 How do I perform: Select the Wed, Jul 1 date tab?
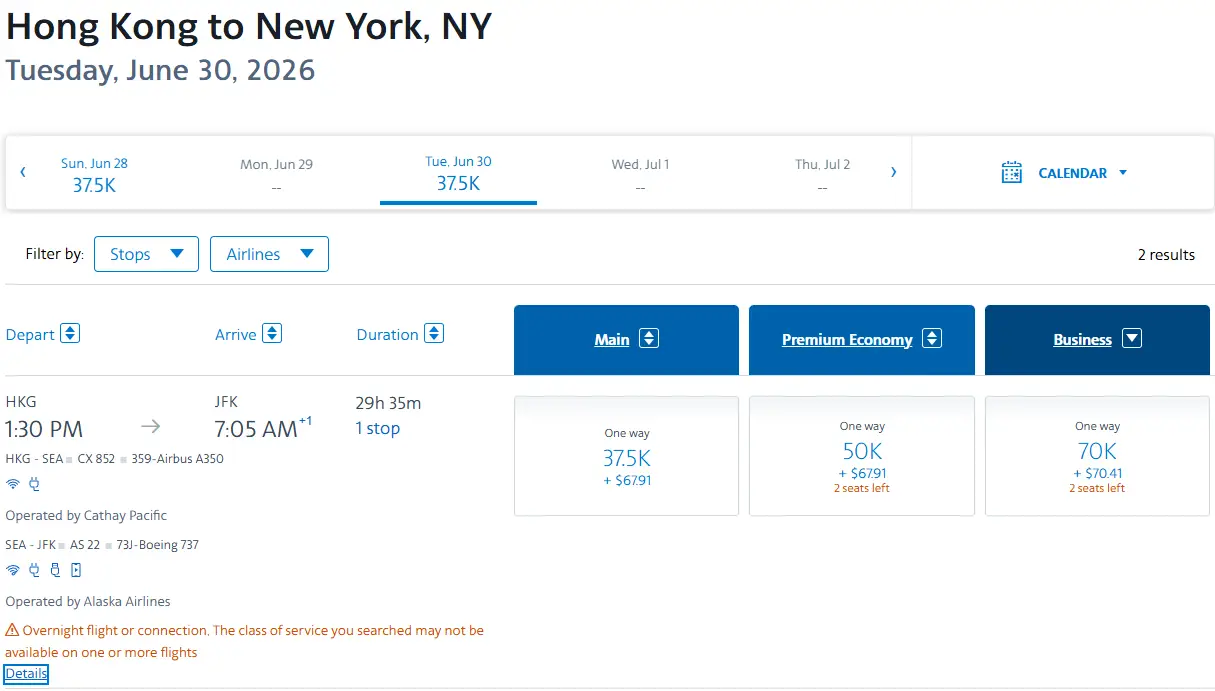tap(640, 174)
